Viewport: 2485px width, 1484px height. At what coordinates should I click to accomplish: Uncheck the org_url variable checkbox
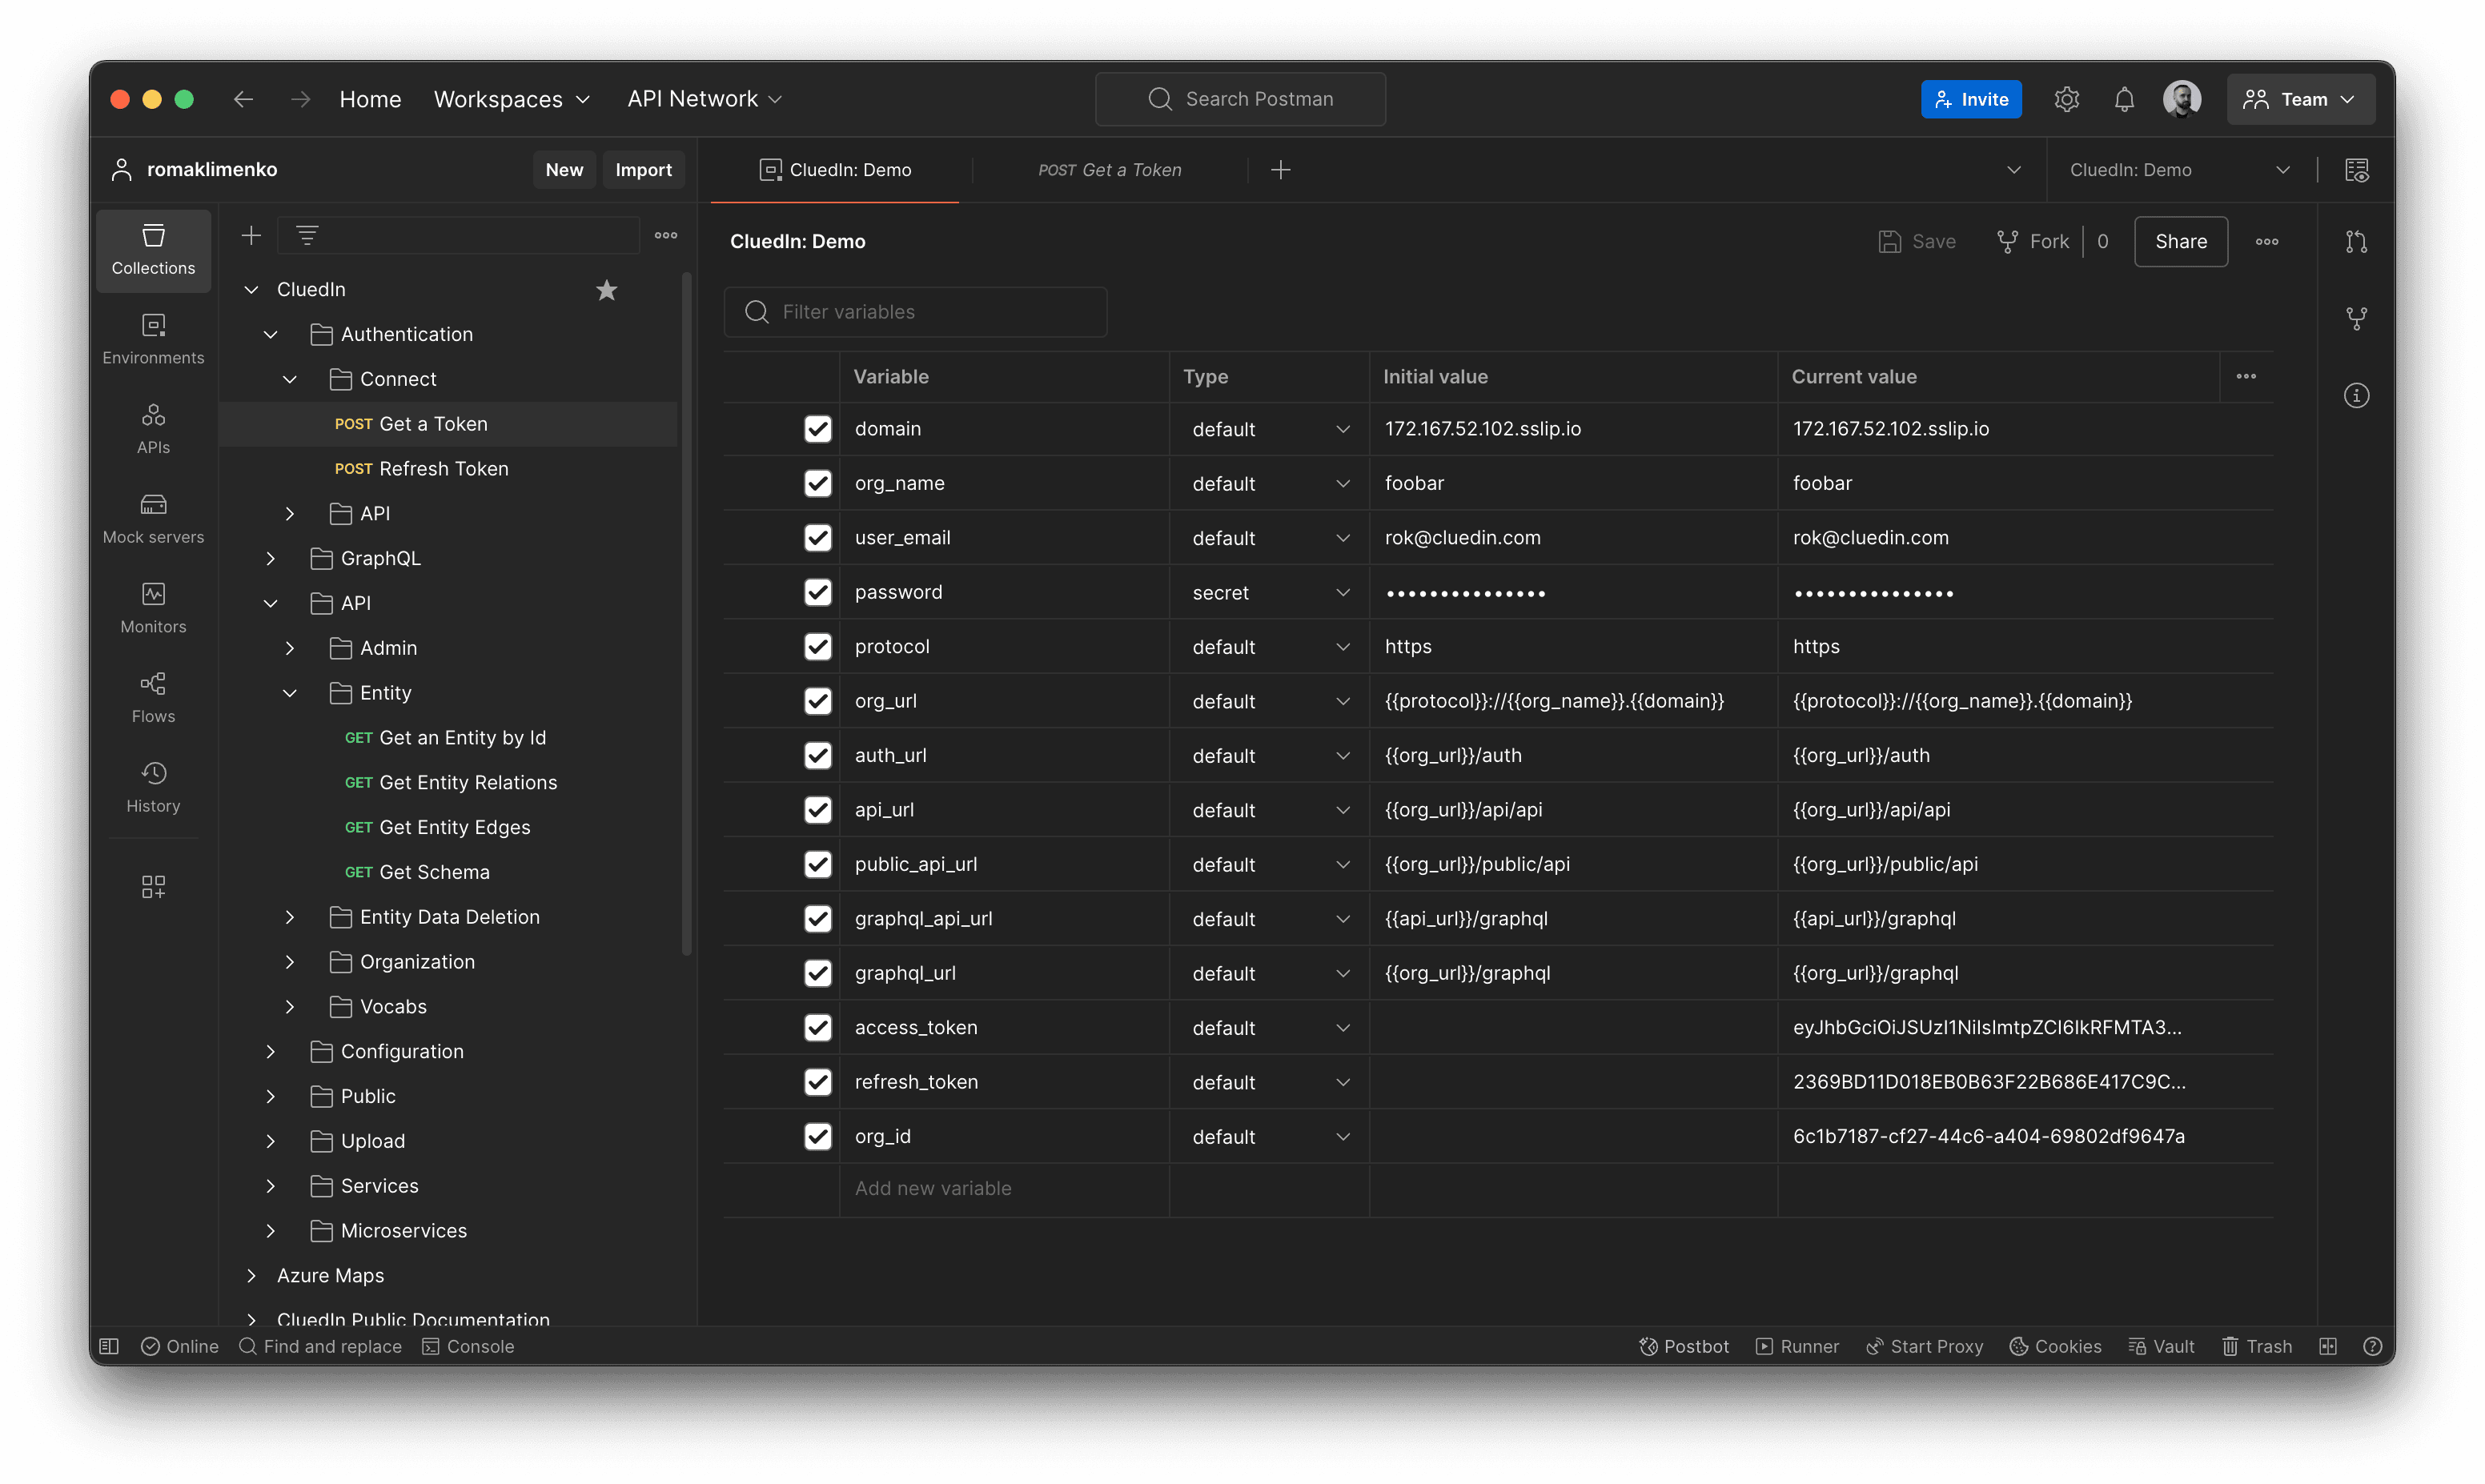pyautogui.click(x=818, y=701)
